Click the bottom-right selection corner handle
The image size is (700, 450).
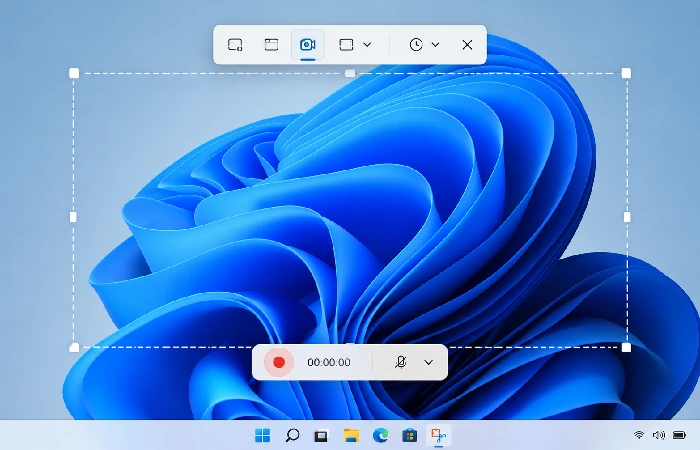[626, 347]
